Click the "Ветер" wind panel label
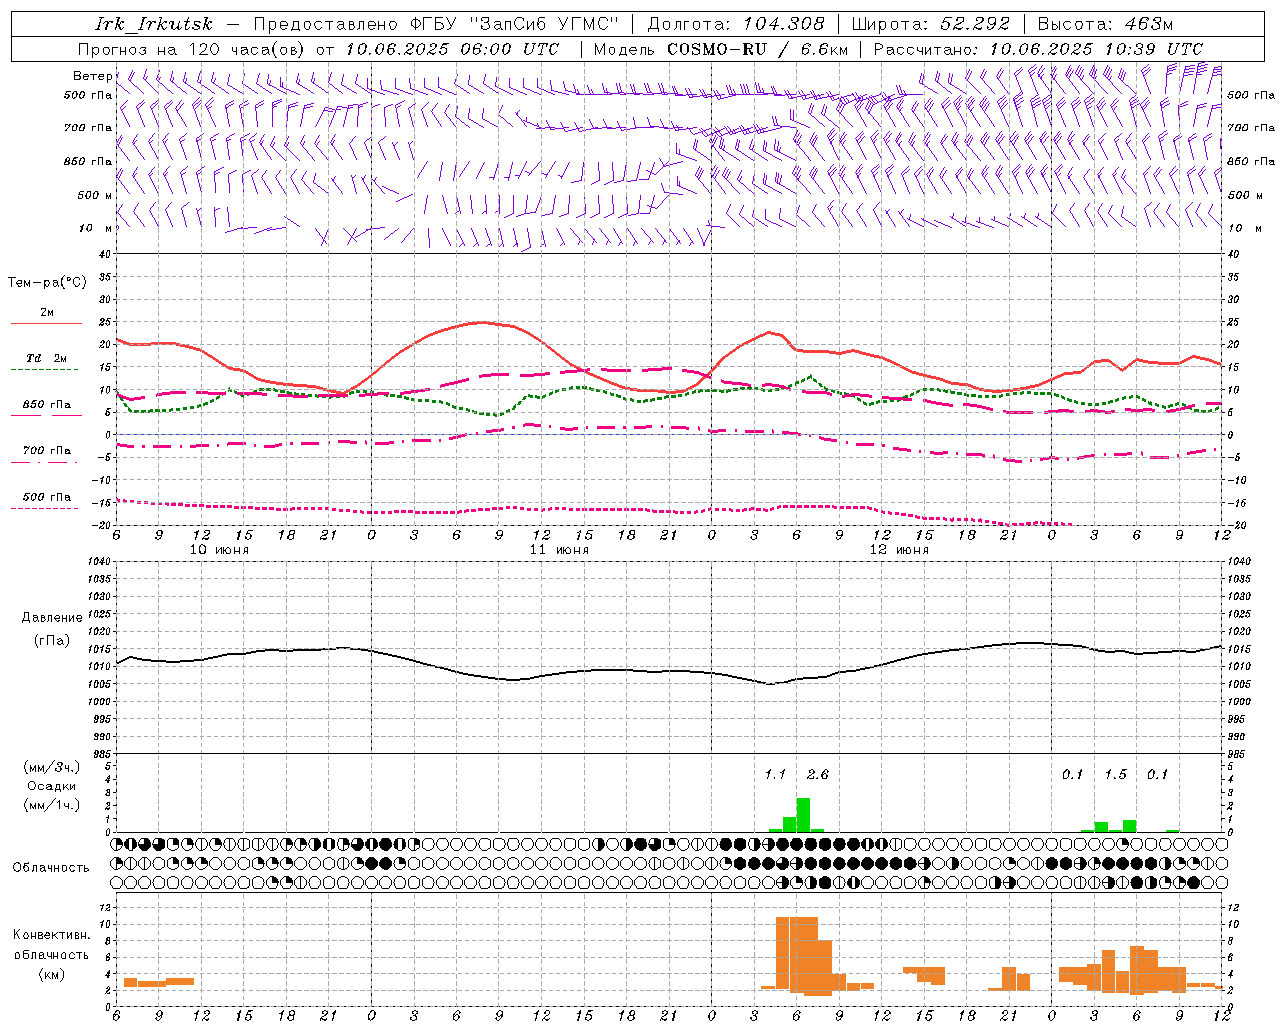 click(x=92, y=76)
